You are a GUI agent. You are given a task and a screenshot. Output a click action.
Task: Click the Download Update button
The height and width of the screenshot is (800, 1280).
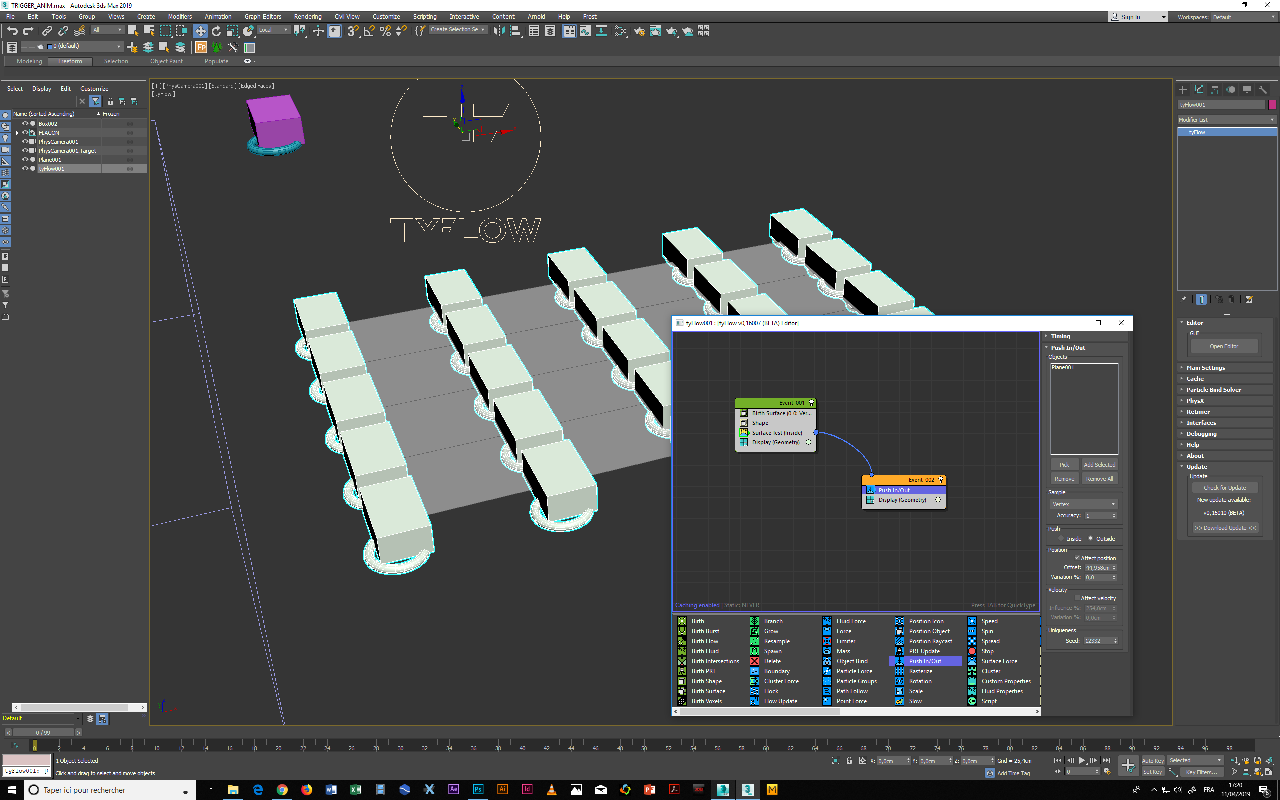tap(1225, 527)
